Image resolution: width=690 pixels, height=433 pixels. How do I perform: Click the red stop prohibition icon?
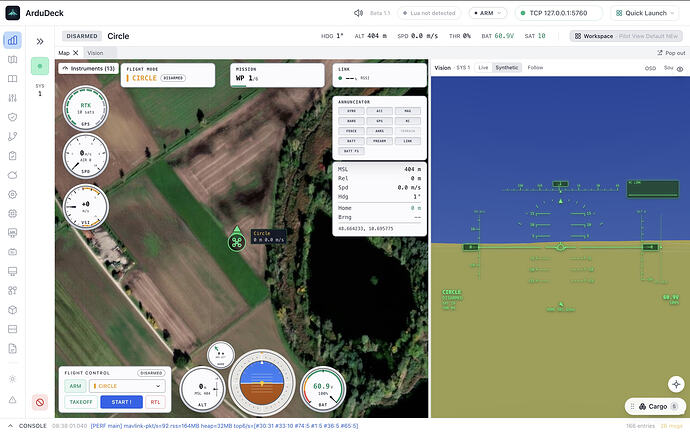coord(40,402)
